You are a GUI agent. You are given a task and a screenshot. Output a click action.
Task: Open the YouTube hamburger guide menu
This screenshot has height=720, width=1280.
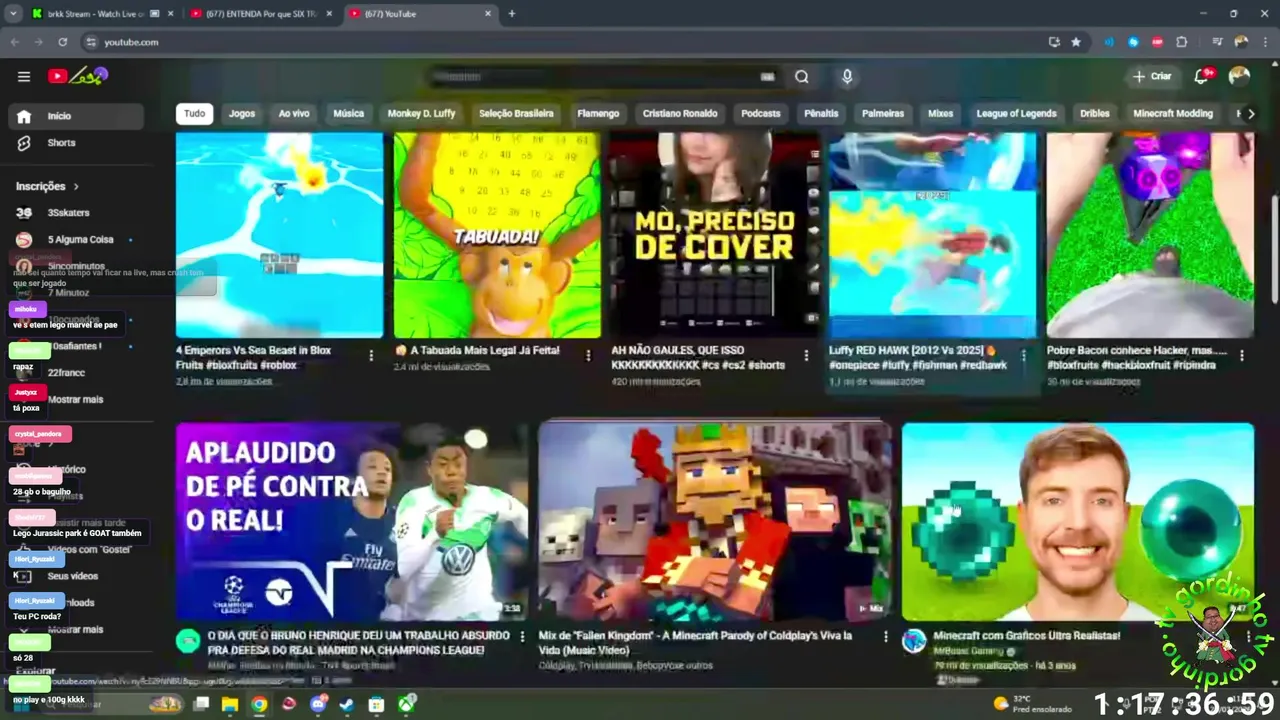tap(24, 76)
